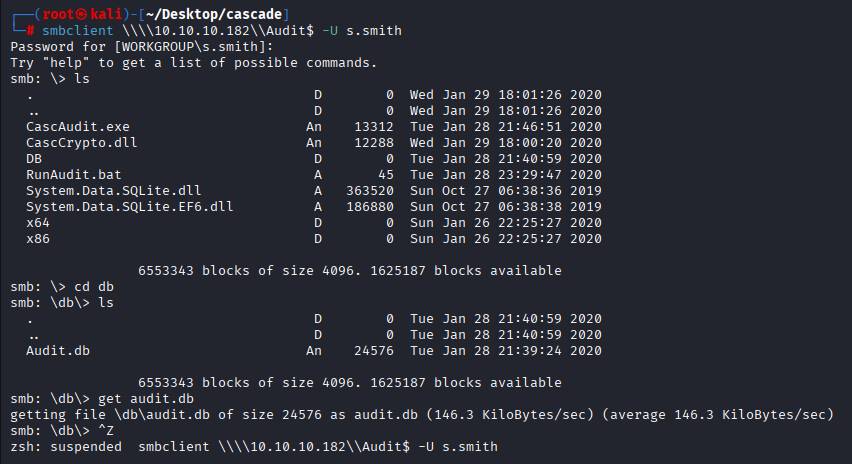Click the 13312 file size value

374,127
